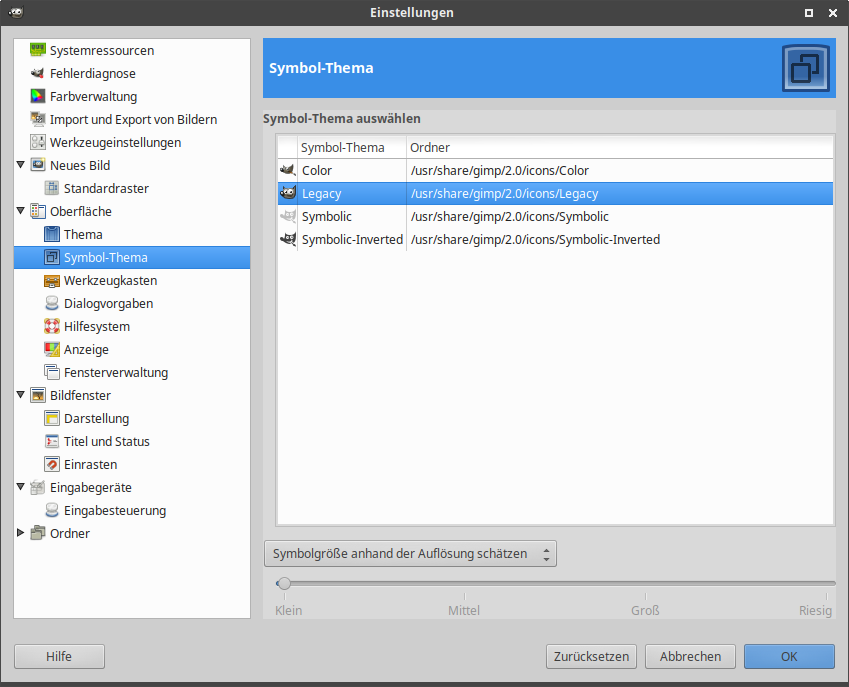The image size is (849, 687).
Task: Click the Fensterverwaltung windows icon
Action: [x=52, y=372]
